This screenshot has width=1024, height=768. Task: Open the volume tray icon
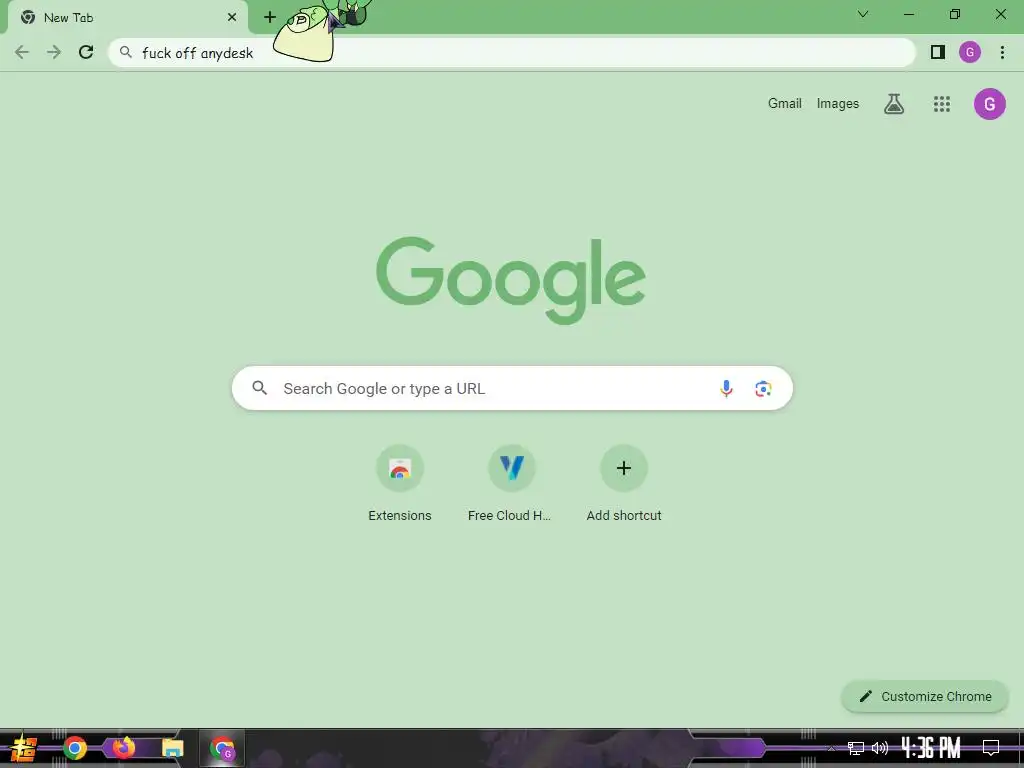880,748
